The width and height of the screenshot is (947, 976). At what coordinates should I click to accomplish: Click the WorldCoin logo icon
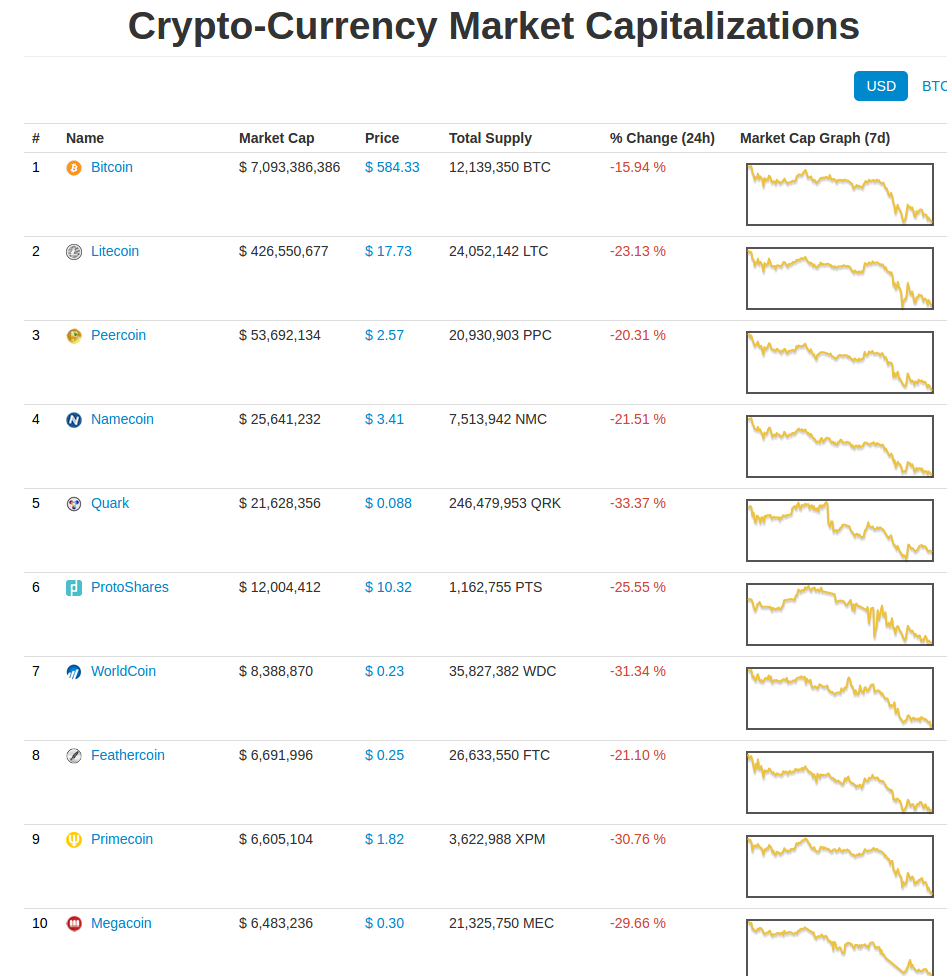coord(74,672)
